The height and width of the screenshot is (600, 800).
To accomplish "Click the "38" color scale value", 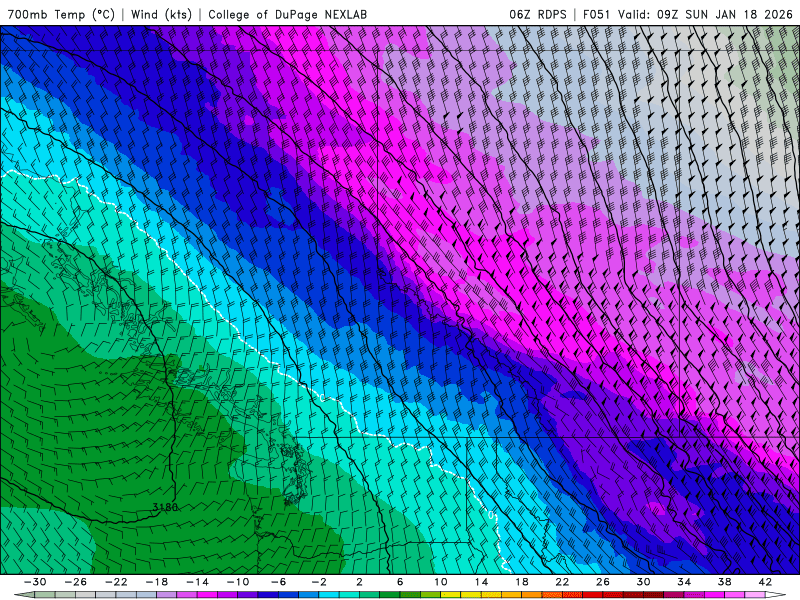I will 724,582.
